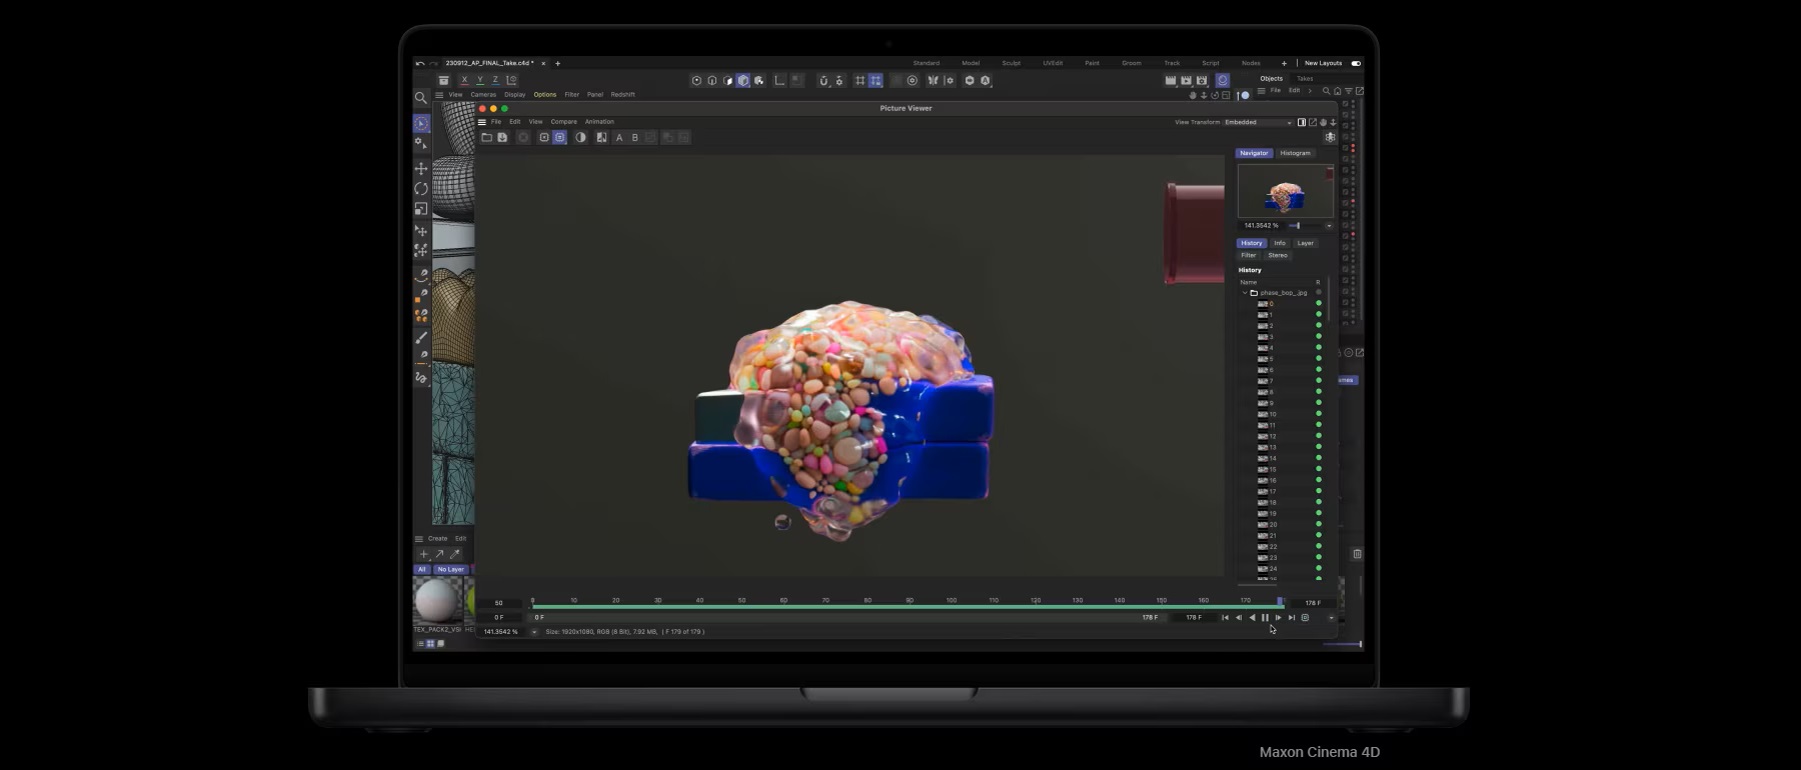Click AB compare split icon
Viewport: 1801px width, 770px height.
pos(601,137)
